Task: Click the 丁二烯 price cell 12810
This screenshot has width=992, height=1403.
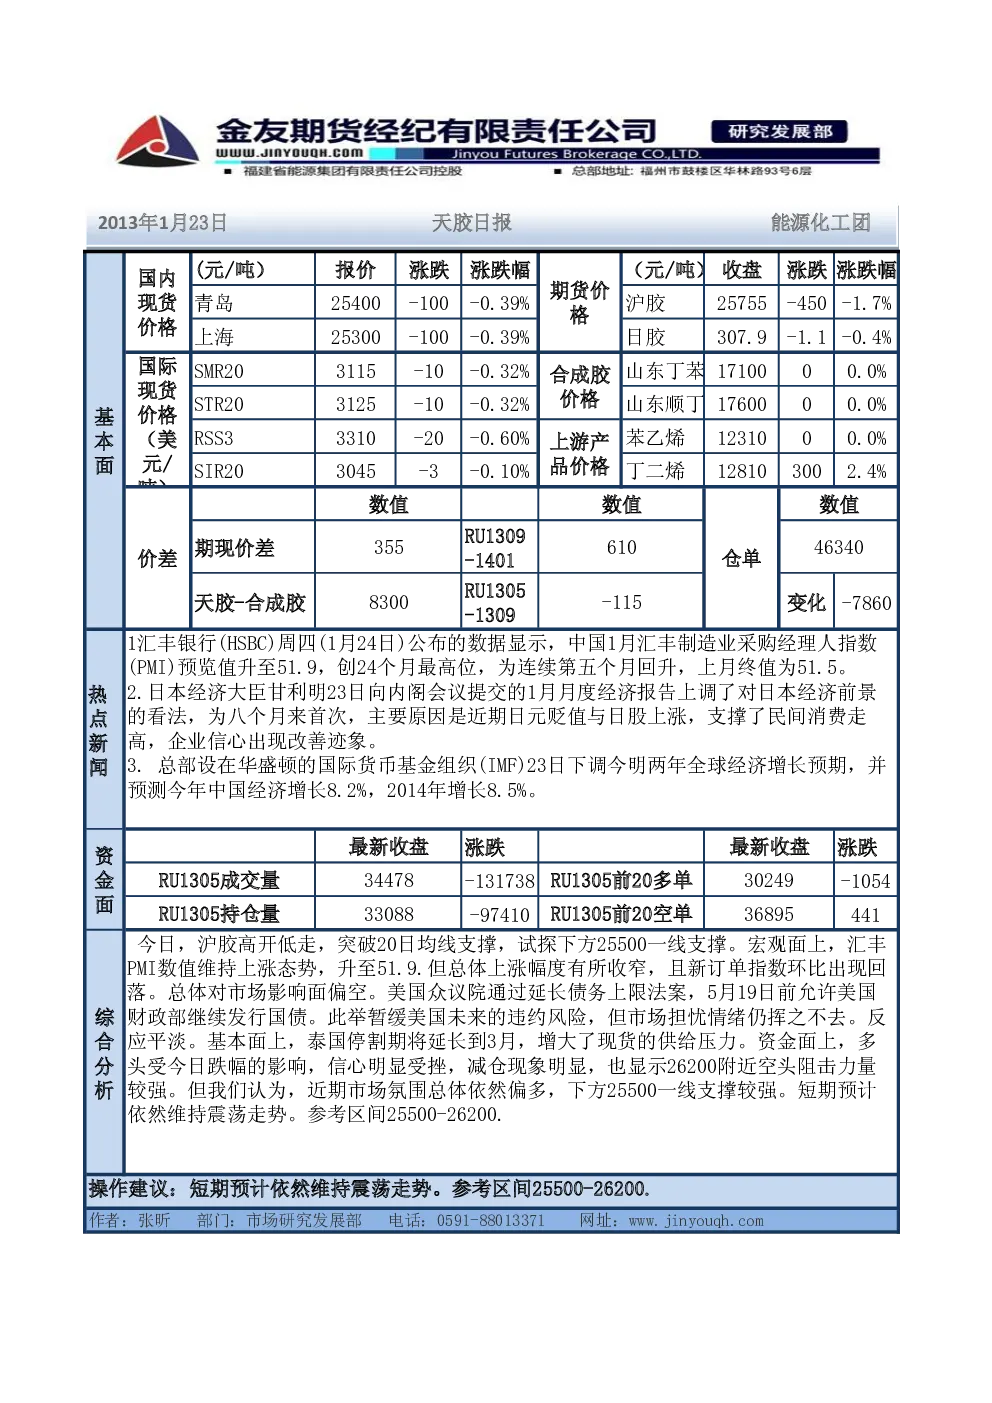Action: tap(742, 471)
